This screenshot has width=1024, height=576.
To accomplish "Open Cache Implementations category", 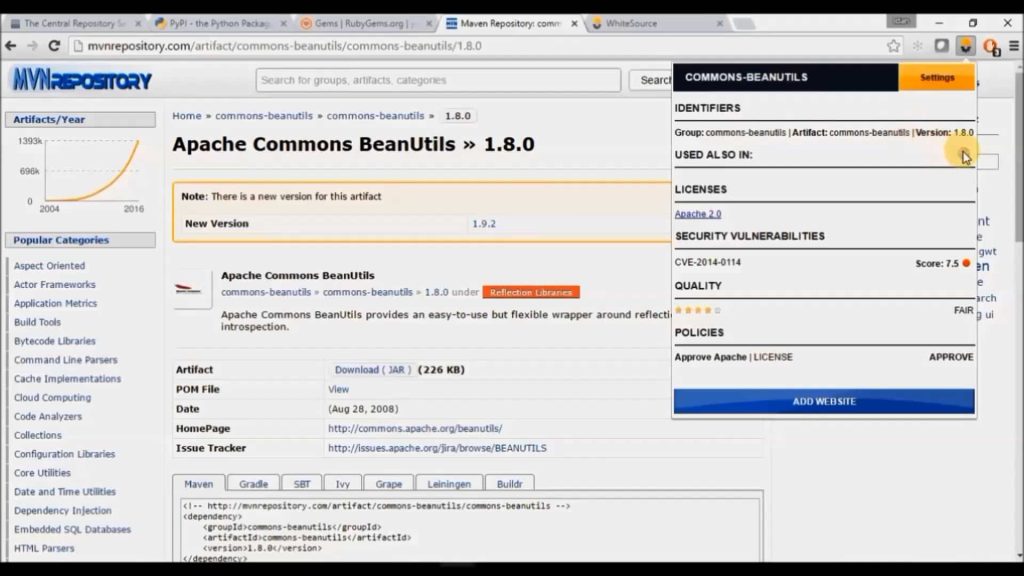I will [x=67, y=379].
